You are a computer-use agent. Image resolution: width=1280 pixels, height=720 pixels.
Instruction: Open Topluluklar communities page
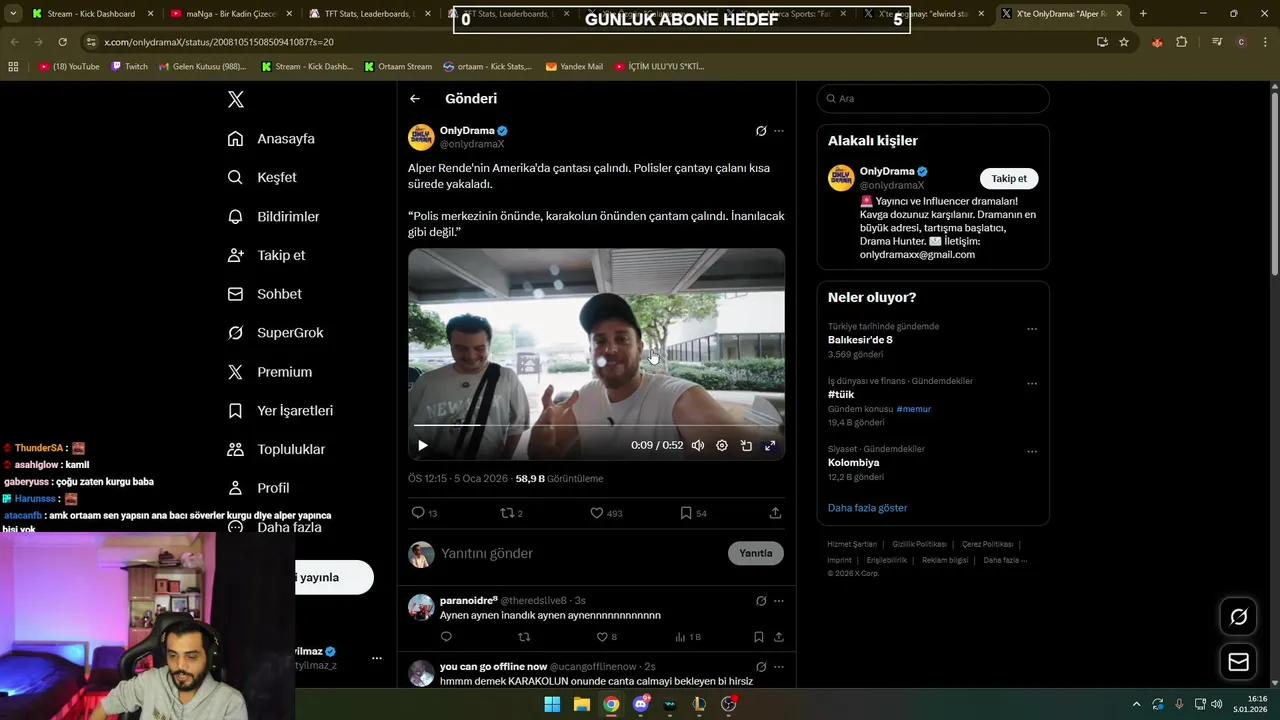click(x=276, y=449)
